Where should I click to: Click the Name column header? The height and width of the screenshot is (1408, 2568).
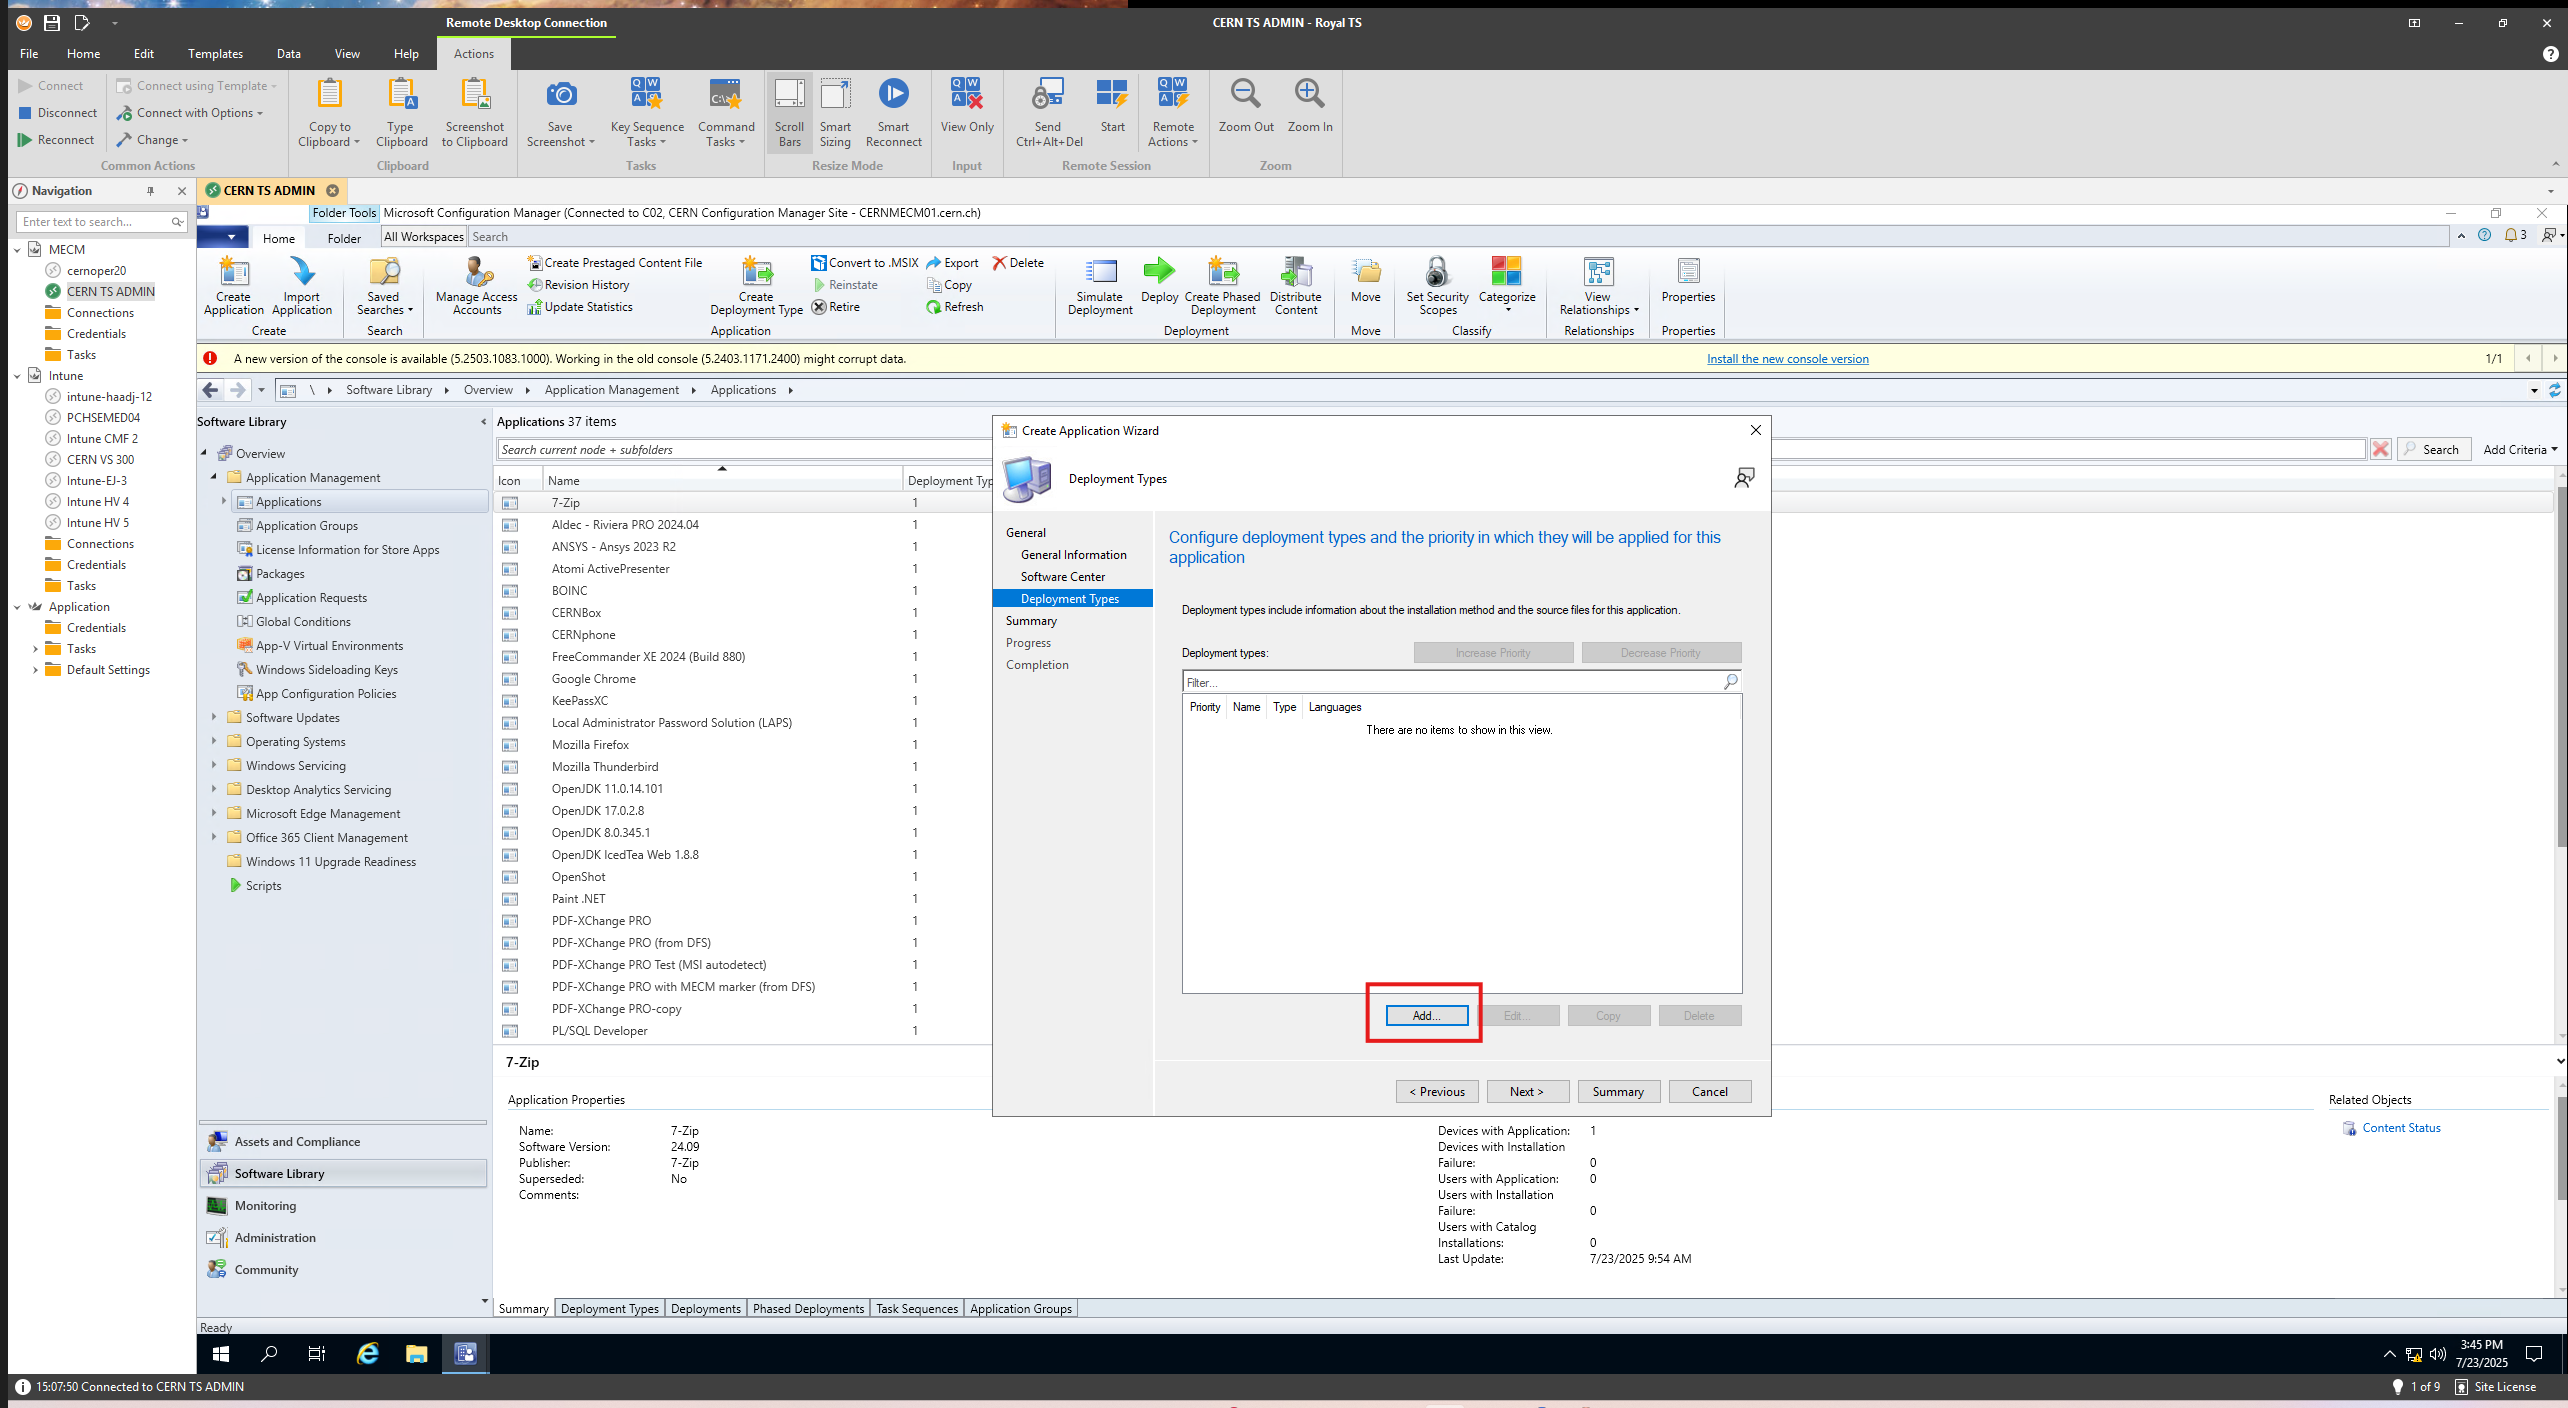[x=722, y=481]
